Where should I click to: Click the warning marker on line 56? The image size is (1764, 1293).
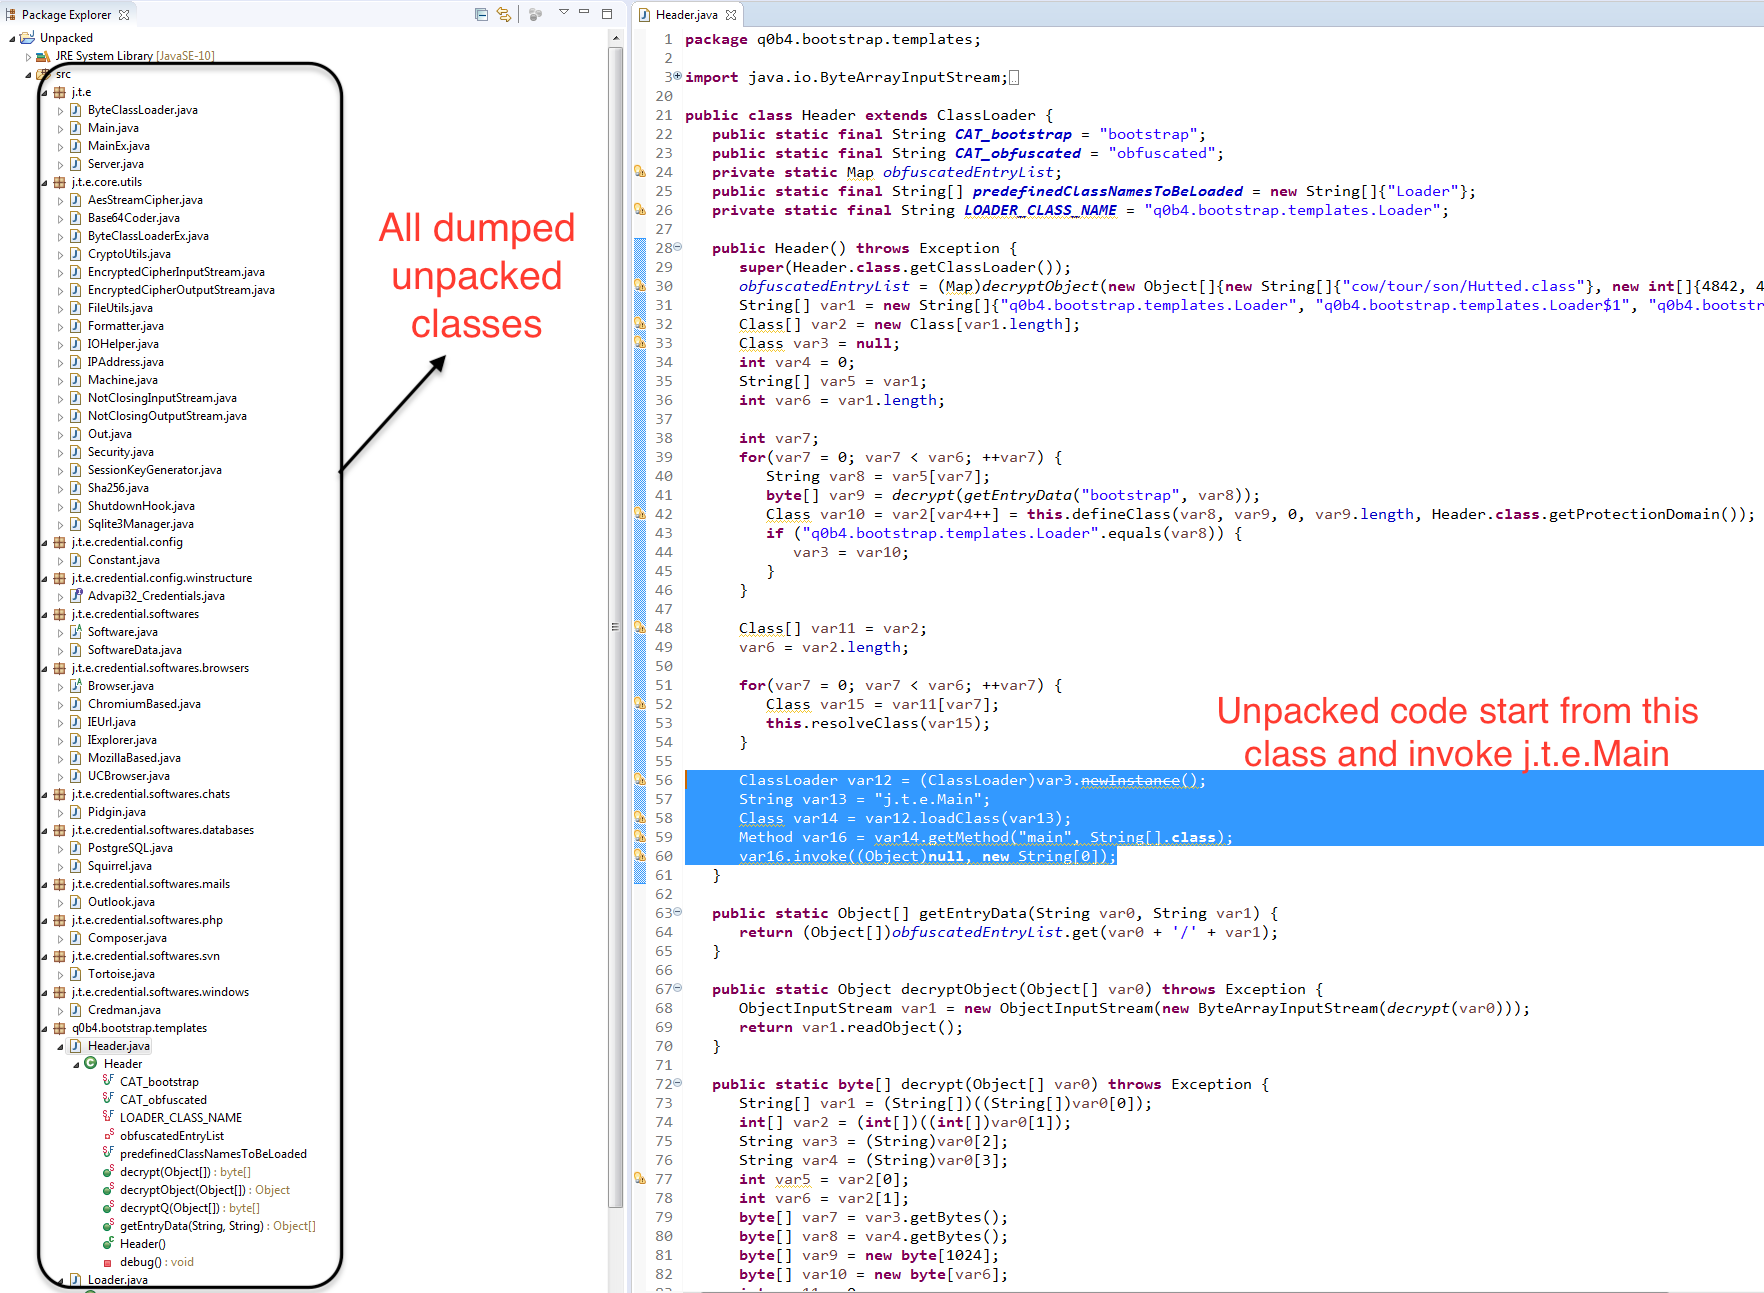(640, 780)
